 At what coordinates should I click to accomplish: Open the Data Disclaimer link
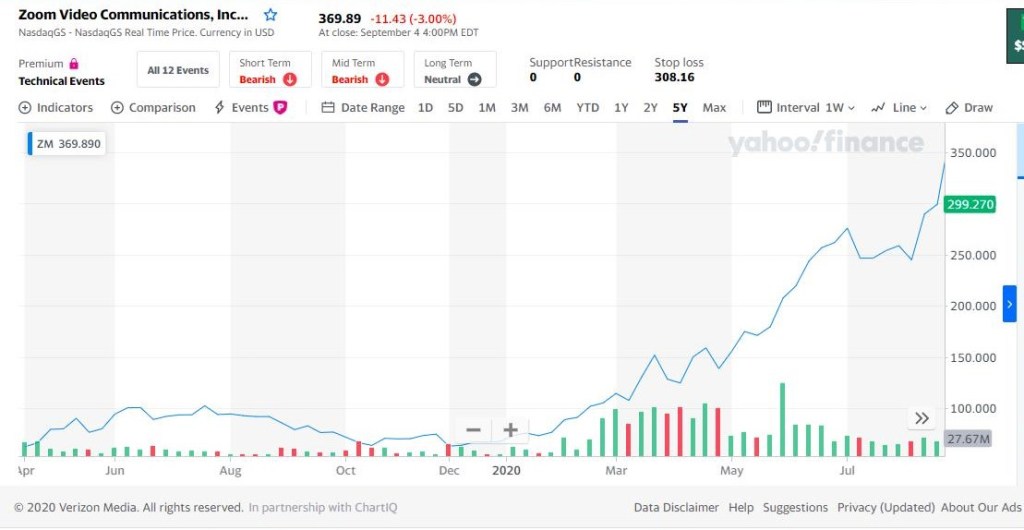[x=676, y=508]
